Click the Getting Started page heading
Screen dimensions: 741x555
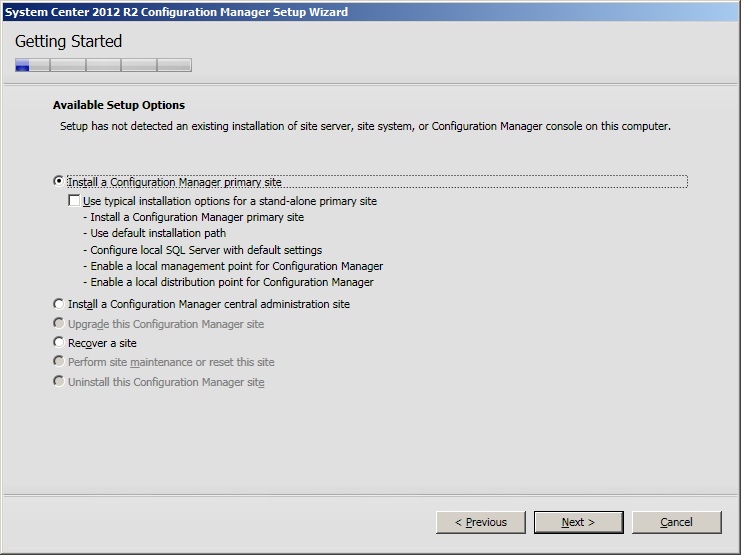point(68,42)
